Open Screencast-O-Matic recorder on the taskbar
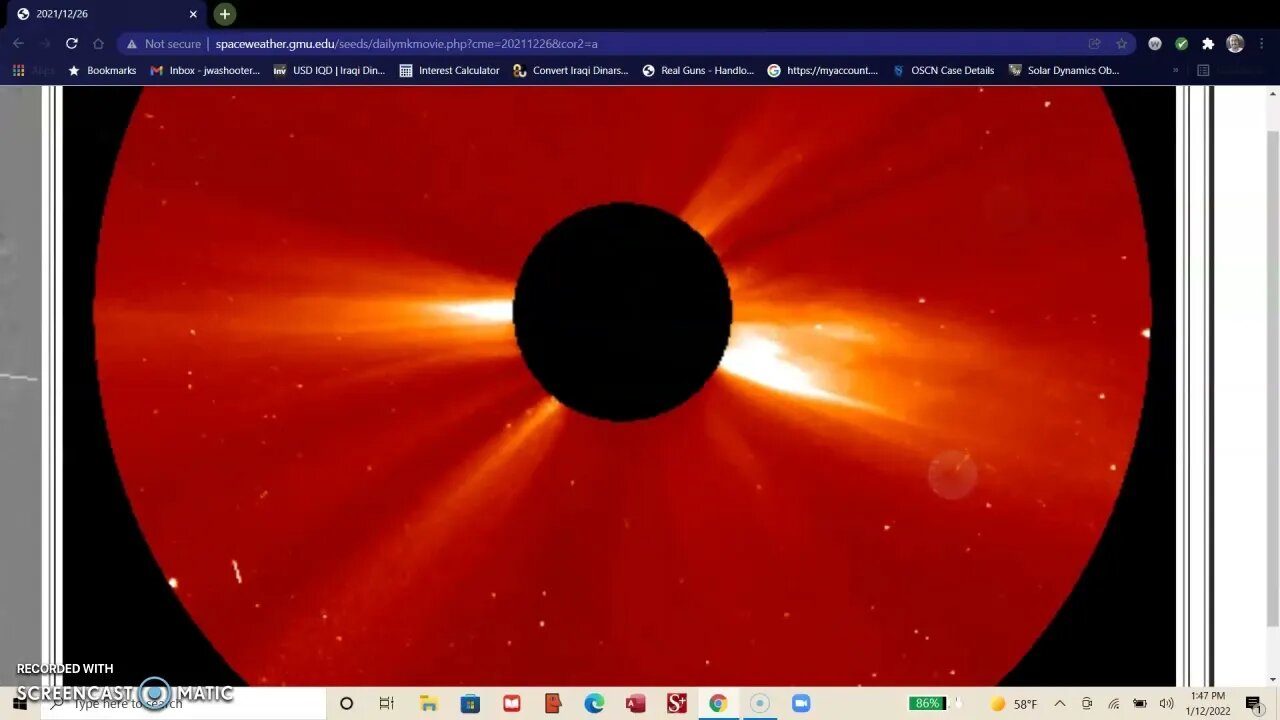The height and width of the screenshot is (720, 1280). [x=759, y=703]
